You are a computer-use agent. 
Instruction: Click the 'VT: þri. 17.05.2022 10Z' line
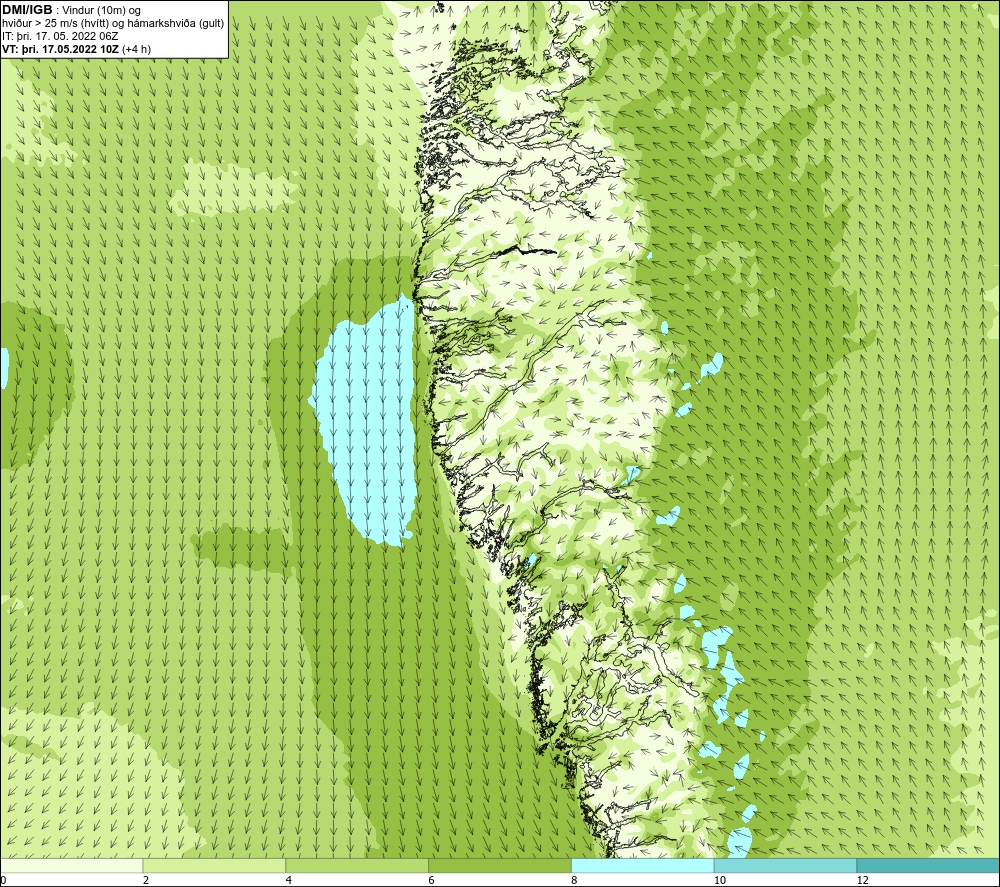[x=60, y=49]
